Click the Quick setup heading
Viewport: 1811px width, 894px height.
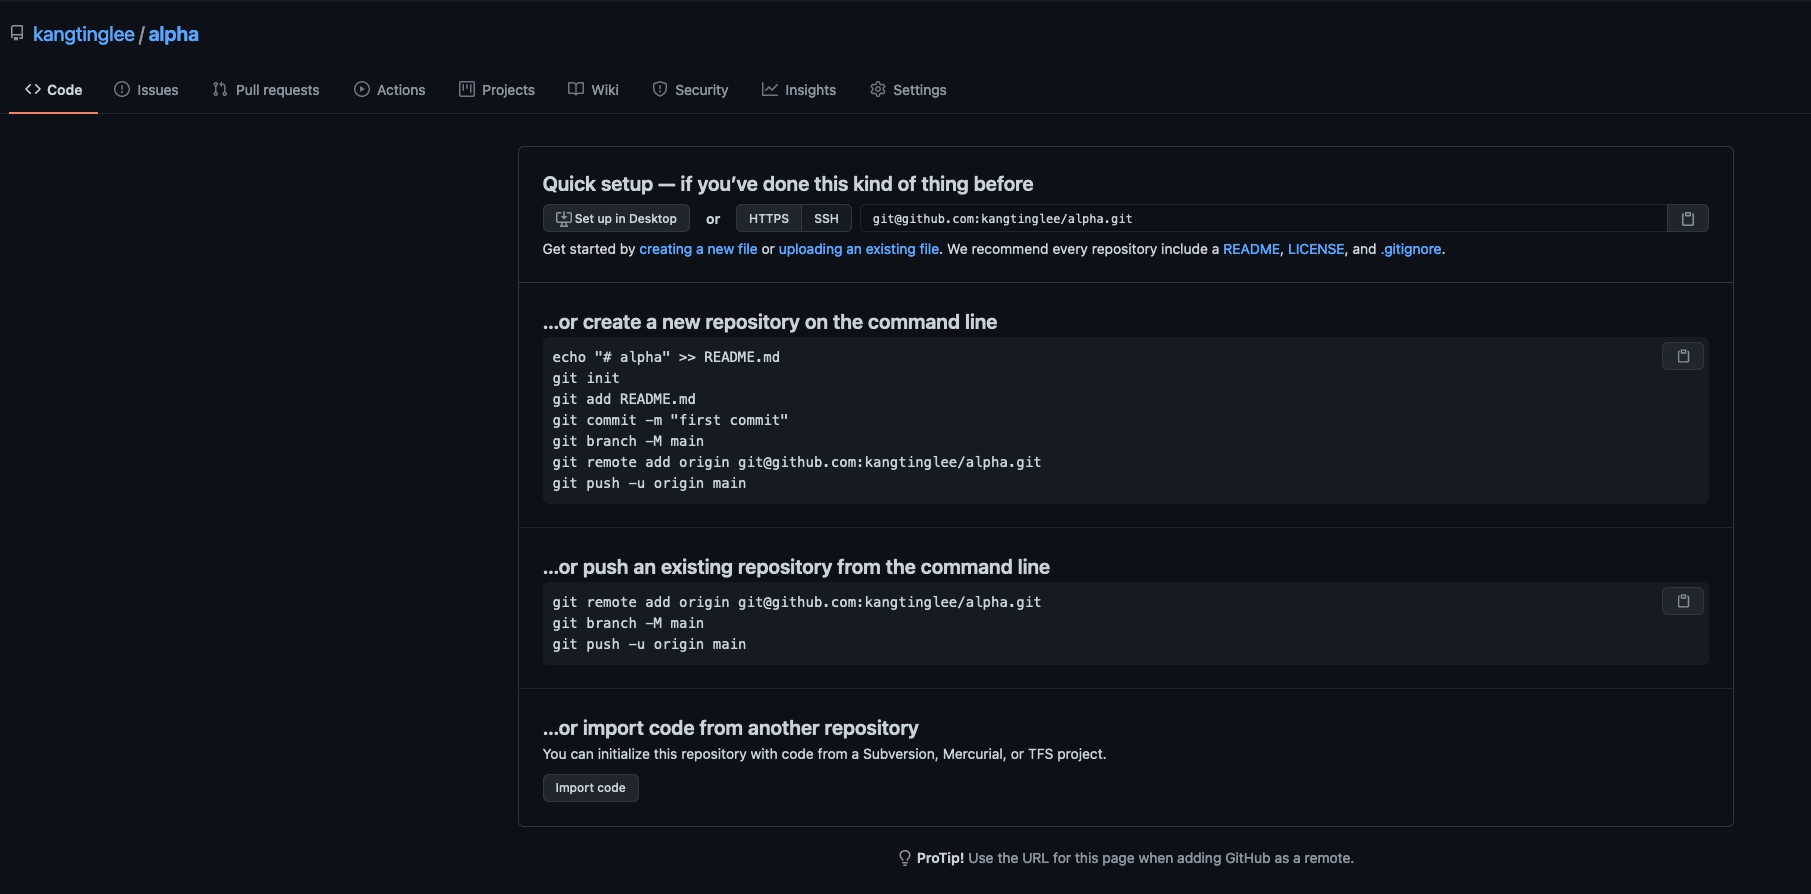(788, 184)
